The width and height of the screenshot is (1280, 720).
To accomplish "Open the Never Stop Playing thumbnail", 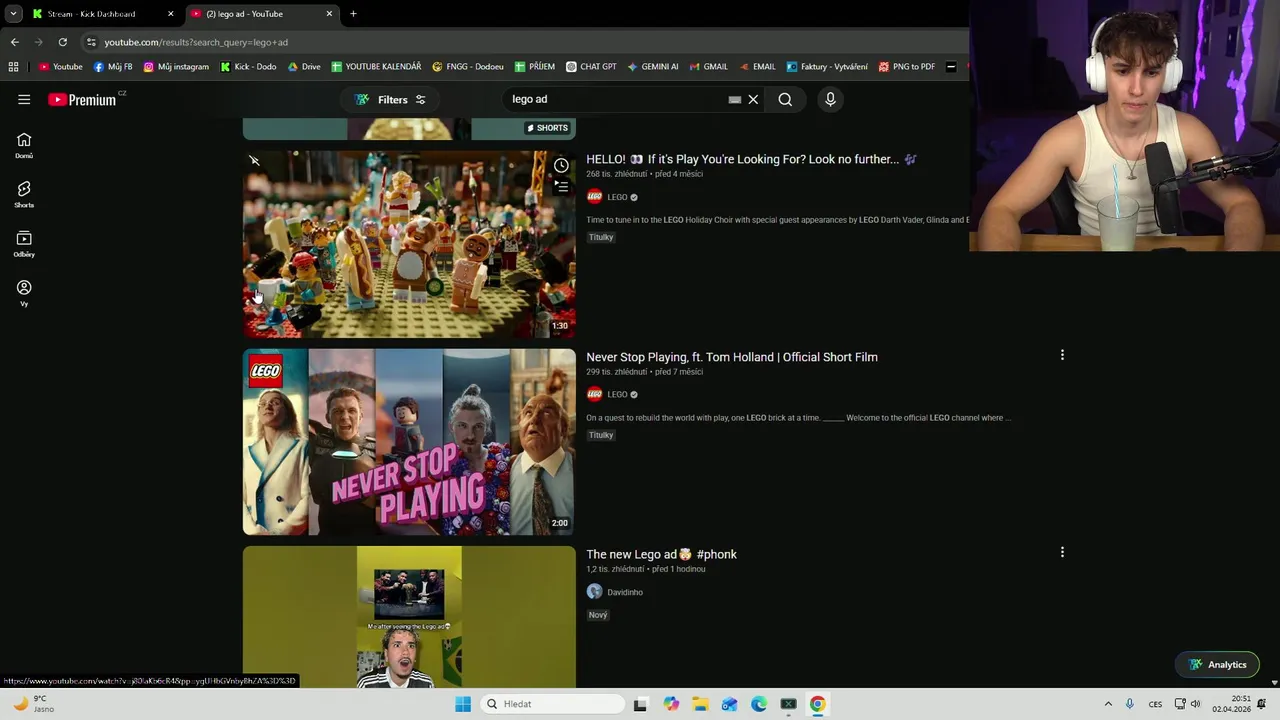I will click(x=409, y=442).
